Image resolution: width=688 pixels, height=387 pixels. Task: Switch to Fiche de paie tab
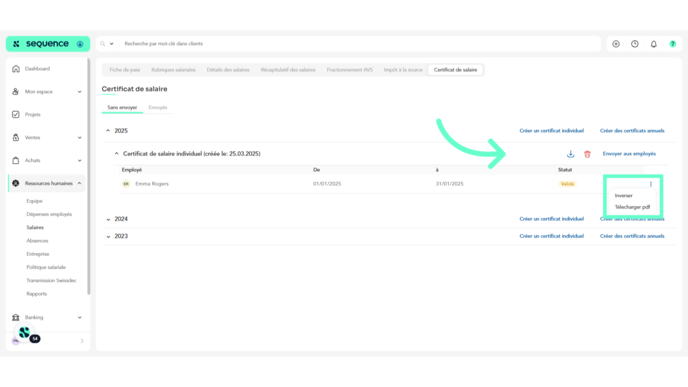pos(125,70)
